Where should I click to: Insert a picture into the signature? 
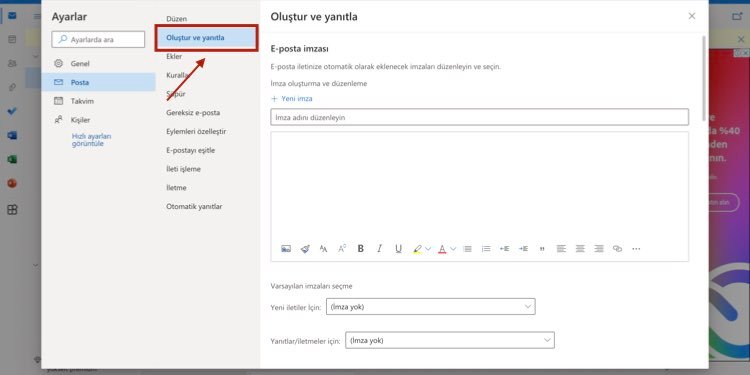(x=286, y=249)
